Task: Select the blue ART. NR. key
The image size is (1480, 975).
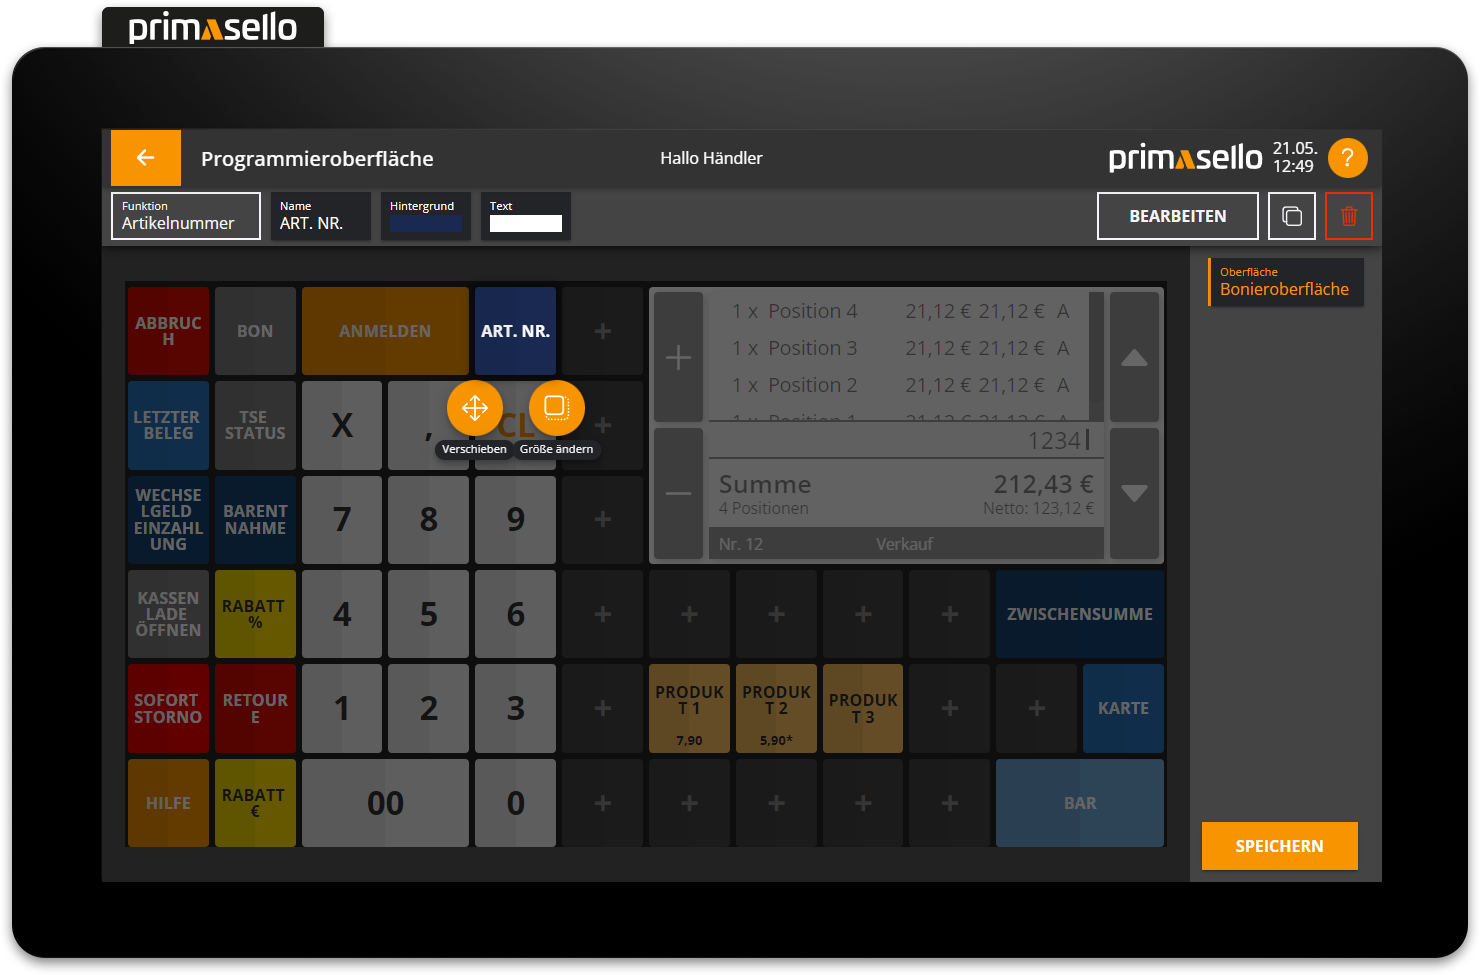Action: coord(515,331)
